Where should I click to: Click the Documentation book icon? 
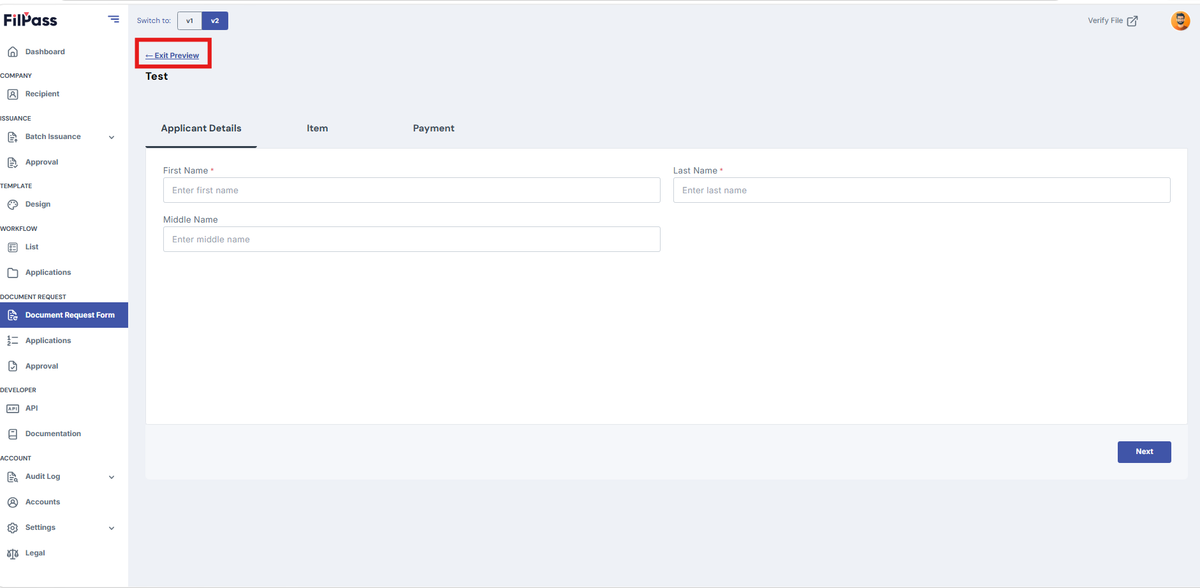tap(13, 434)
